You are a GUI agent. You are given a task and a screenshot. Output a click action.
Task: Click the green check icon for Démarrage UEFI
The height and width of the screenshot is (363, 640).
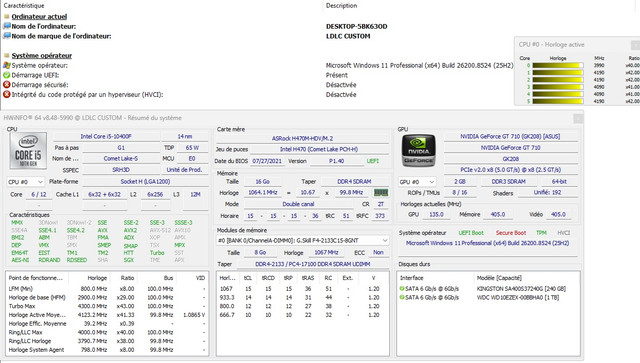(7, 75)
